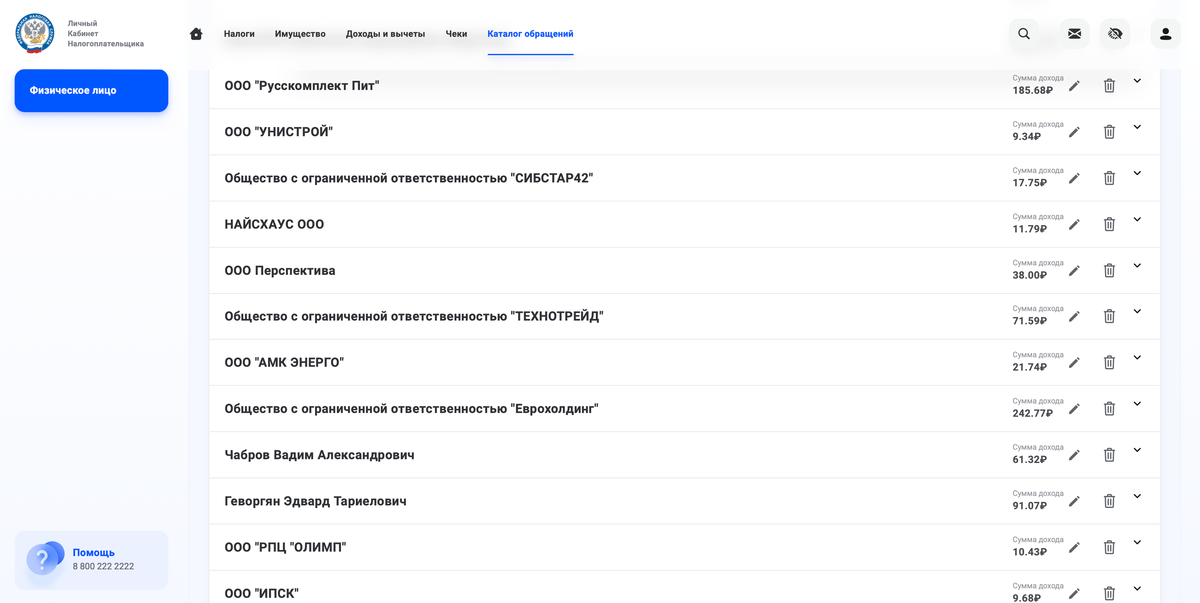Click the Federal Tax Service emblem logo
The width and height of the screenshot is (1200, 603).
click(x=34, y=33)
